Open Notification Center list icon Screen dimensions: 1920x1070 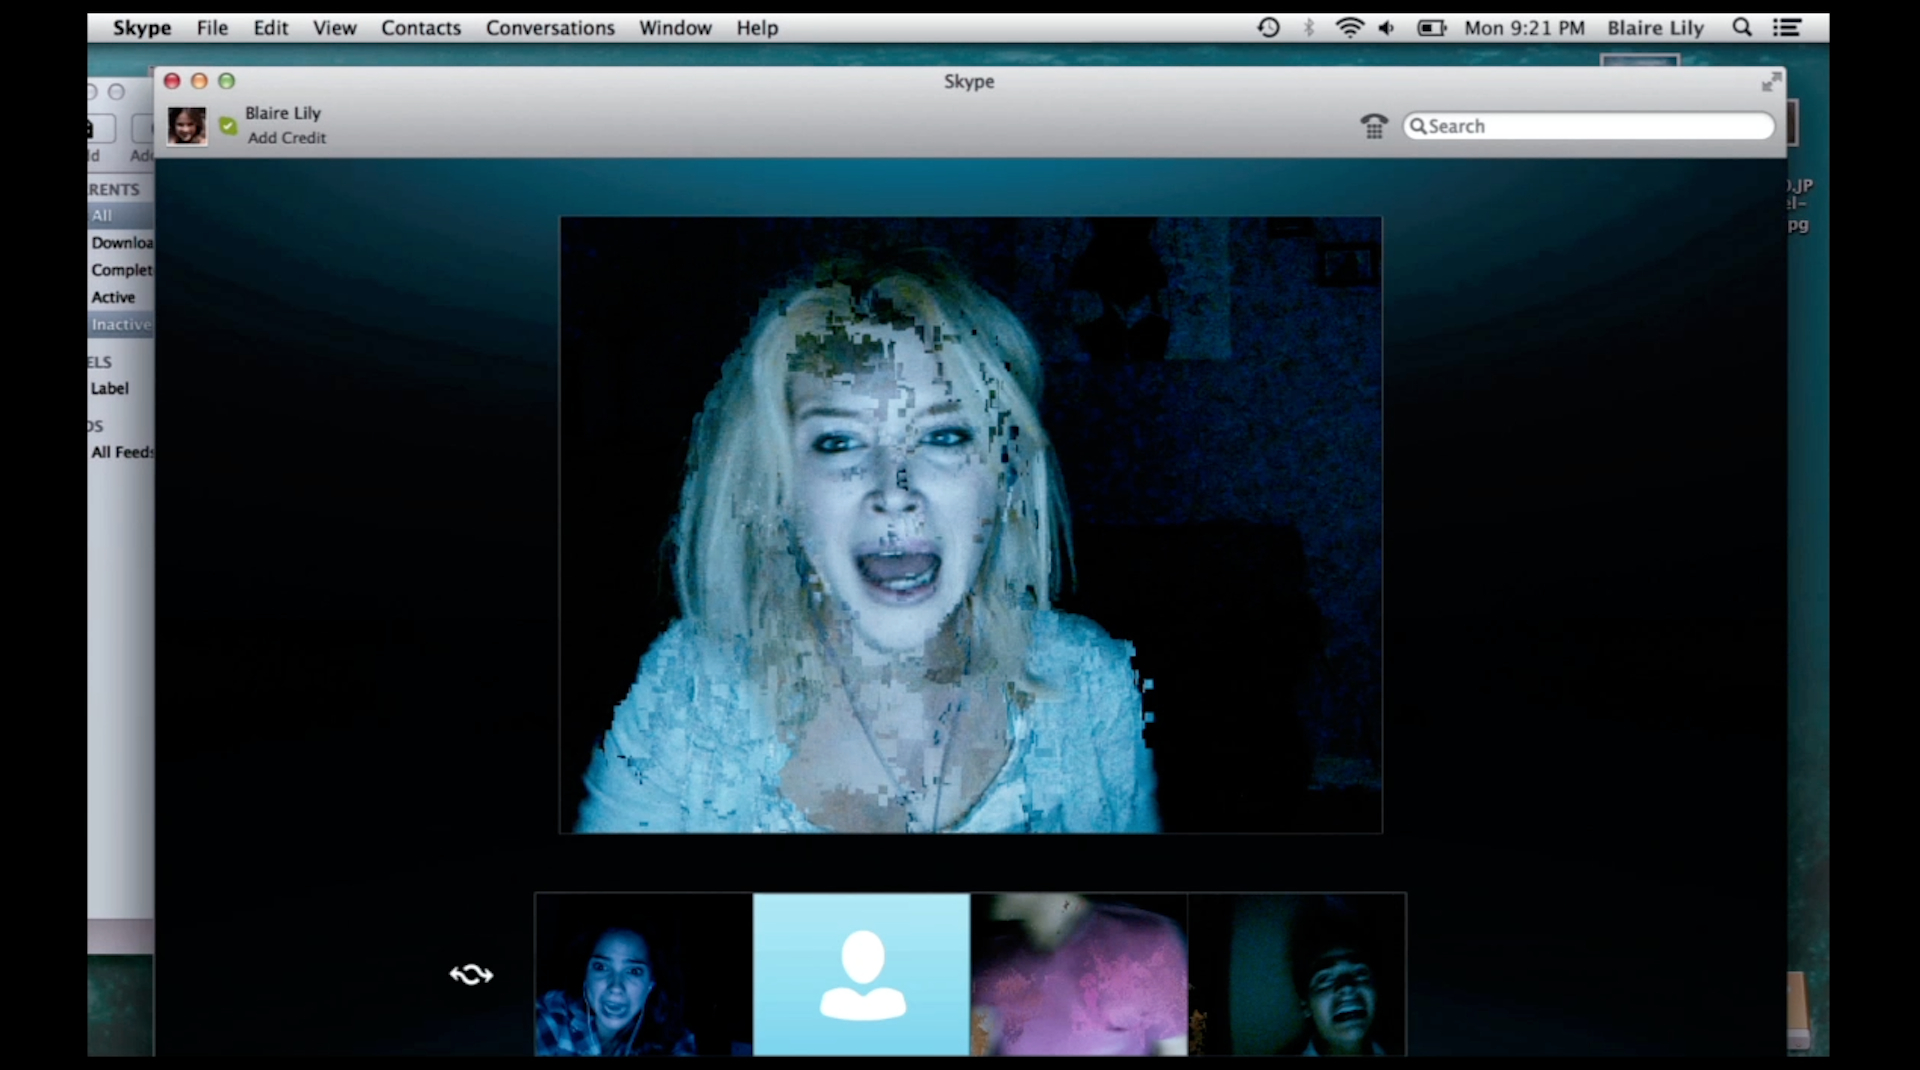coord(1787,28)
